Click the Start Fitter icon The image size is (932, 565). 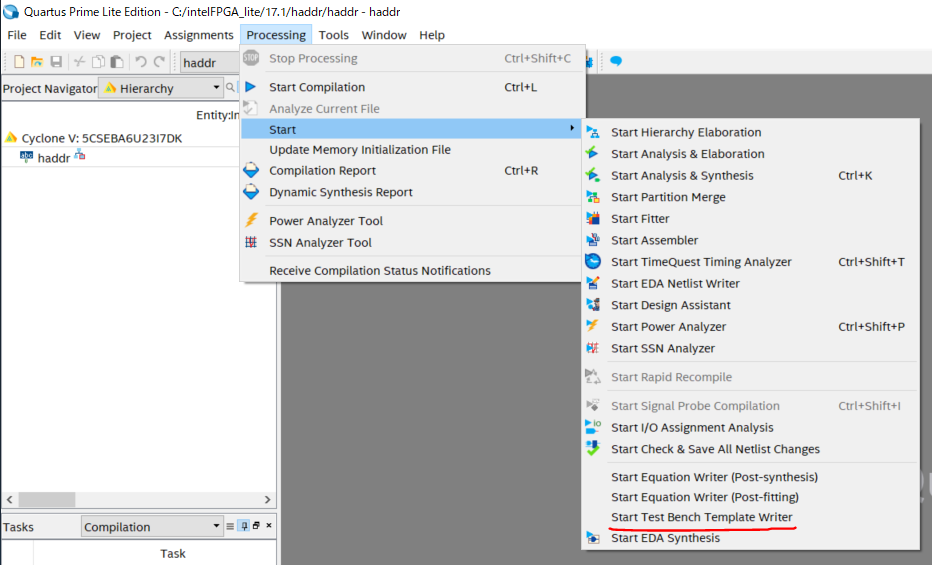pos(593,218)
